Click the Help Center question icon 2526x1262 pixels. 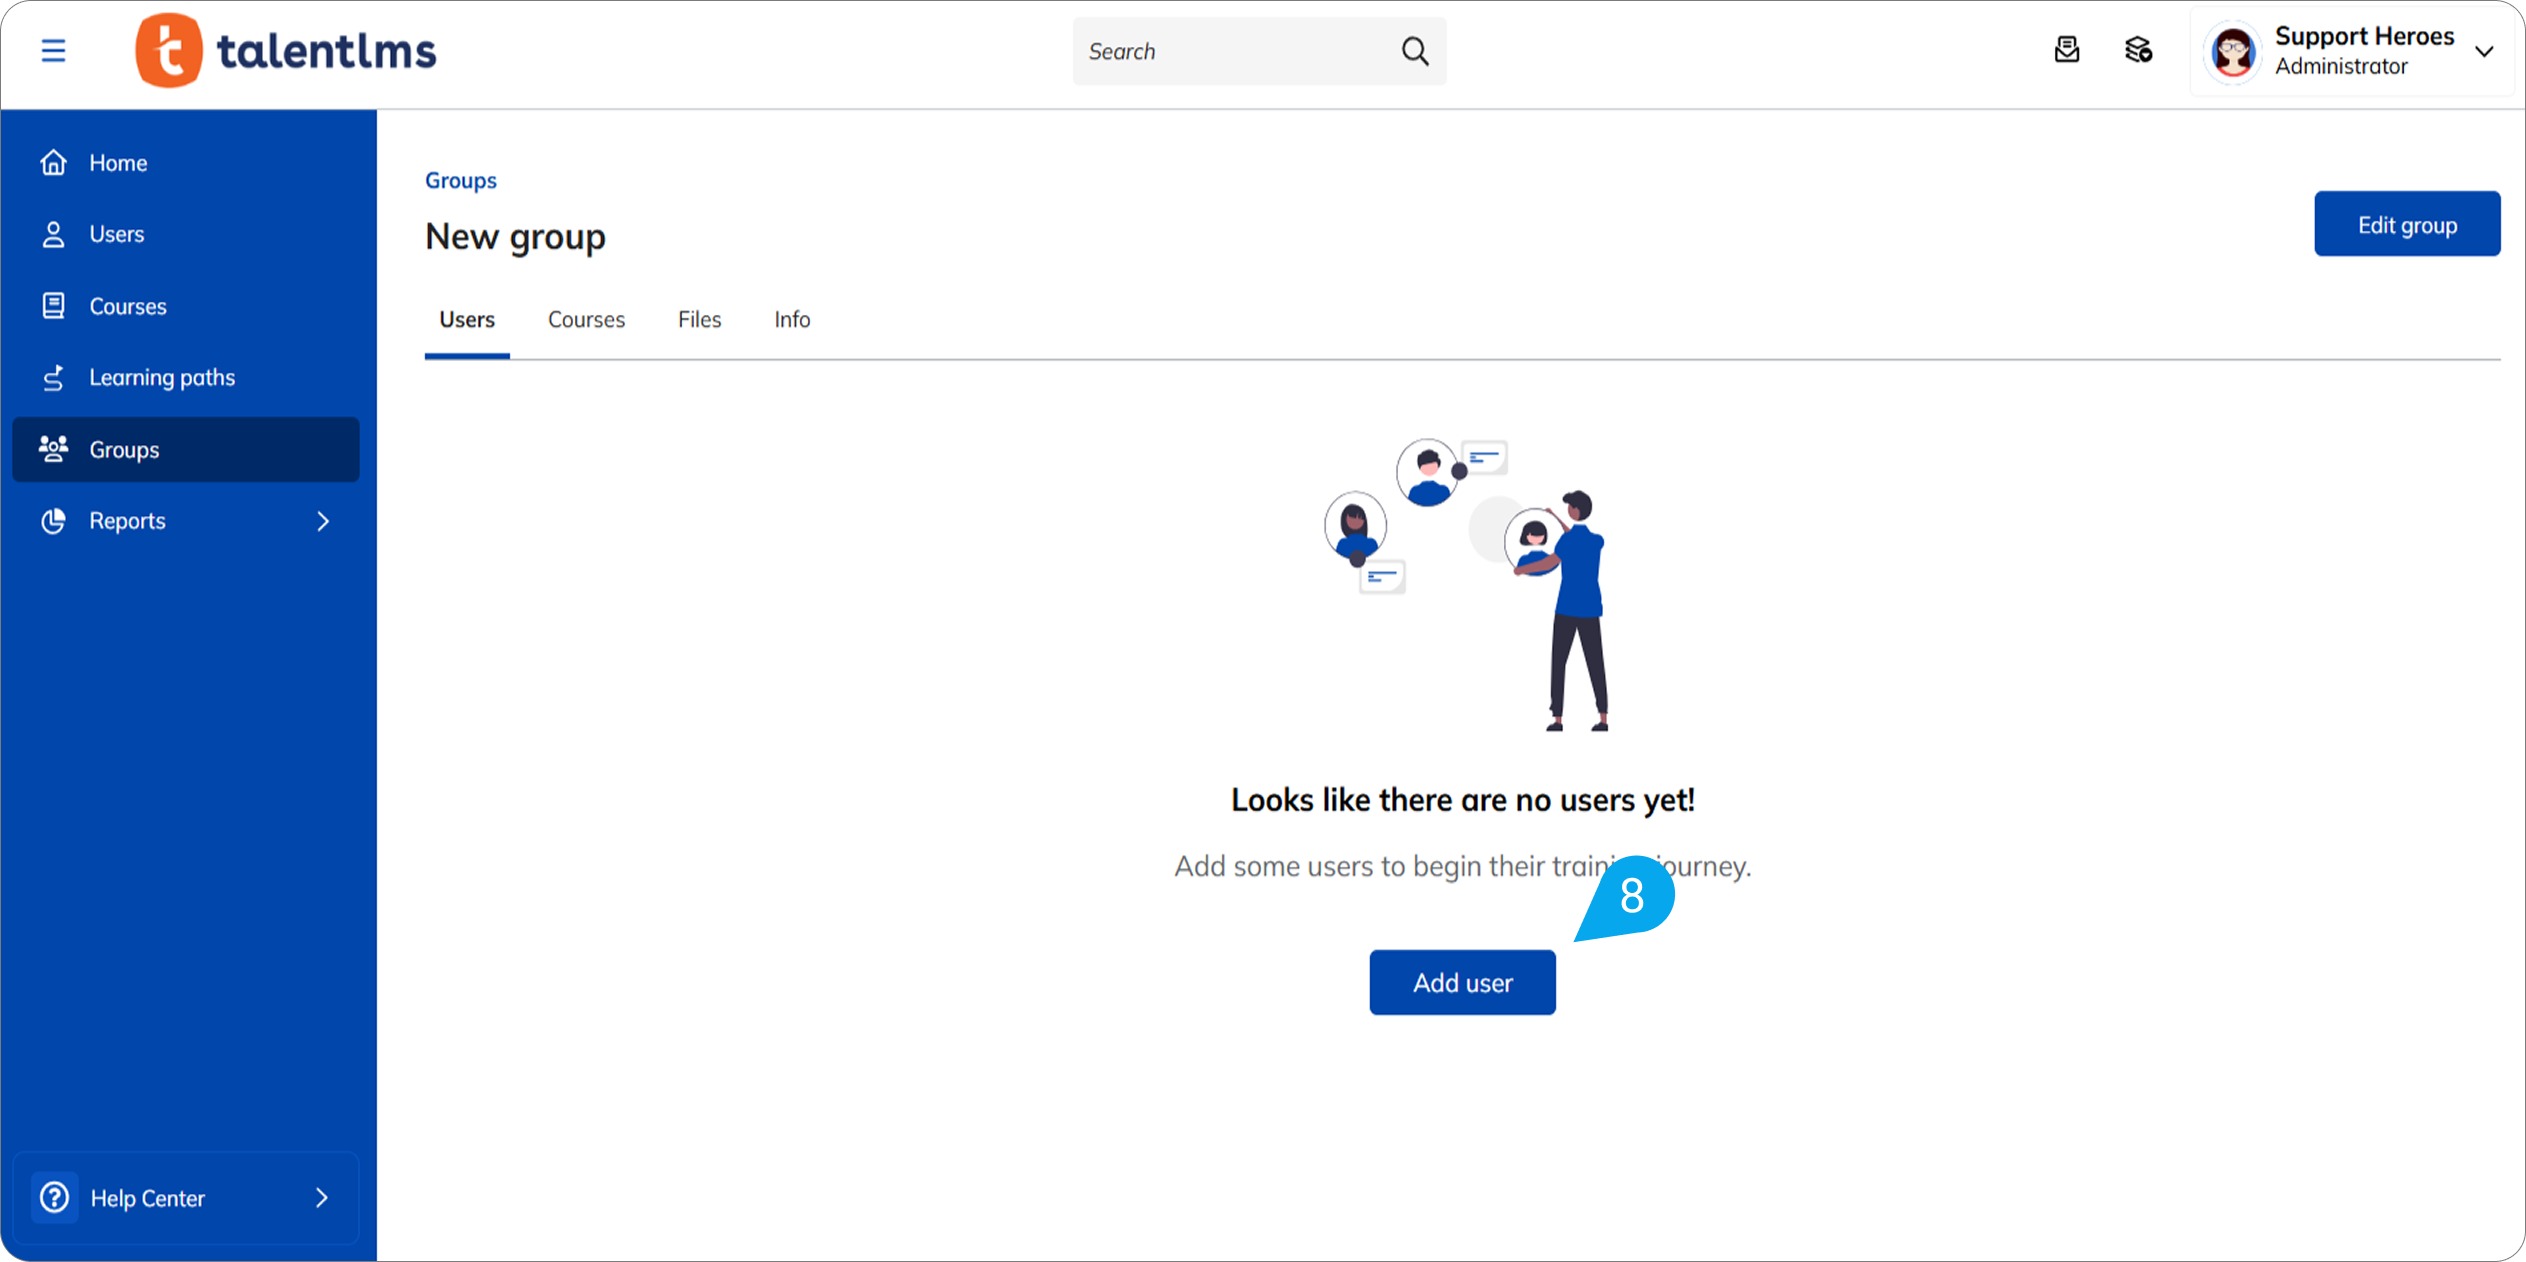tap(55, 1197)
